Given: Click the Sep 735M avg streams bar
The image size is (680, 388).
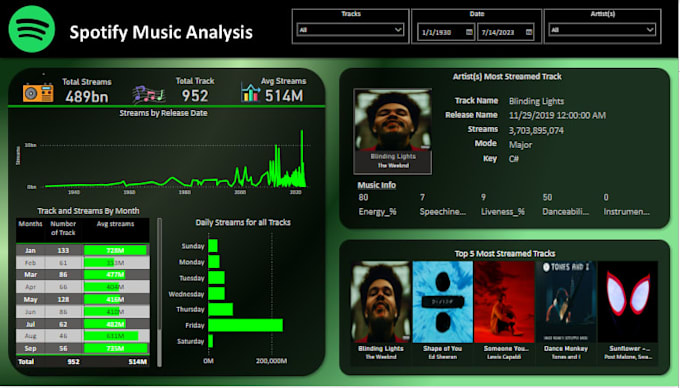Looking at the screenshot, I should coord(115,348).
